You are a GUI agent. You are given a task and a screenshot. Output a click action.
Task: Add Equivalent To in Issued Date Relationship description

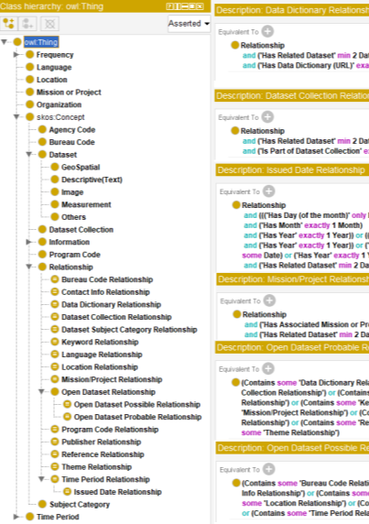click(x=269, y=191)
